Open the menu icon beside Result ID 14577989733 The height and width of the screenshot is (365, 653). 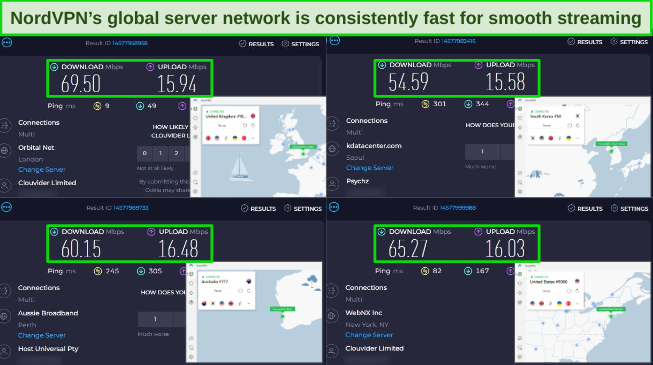6,207
